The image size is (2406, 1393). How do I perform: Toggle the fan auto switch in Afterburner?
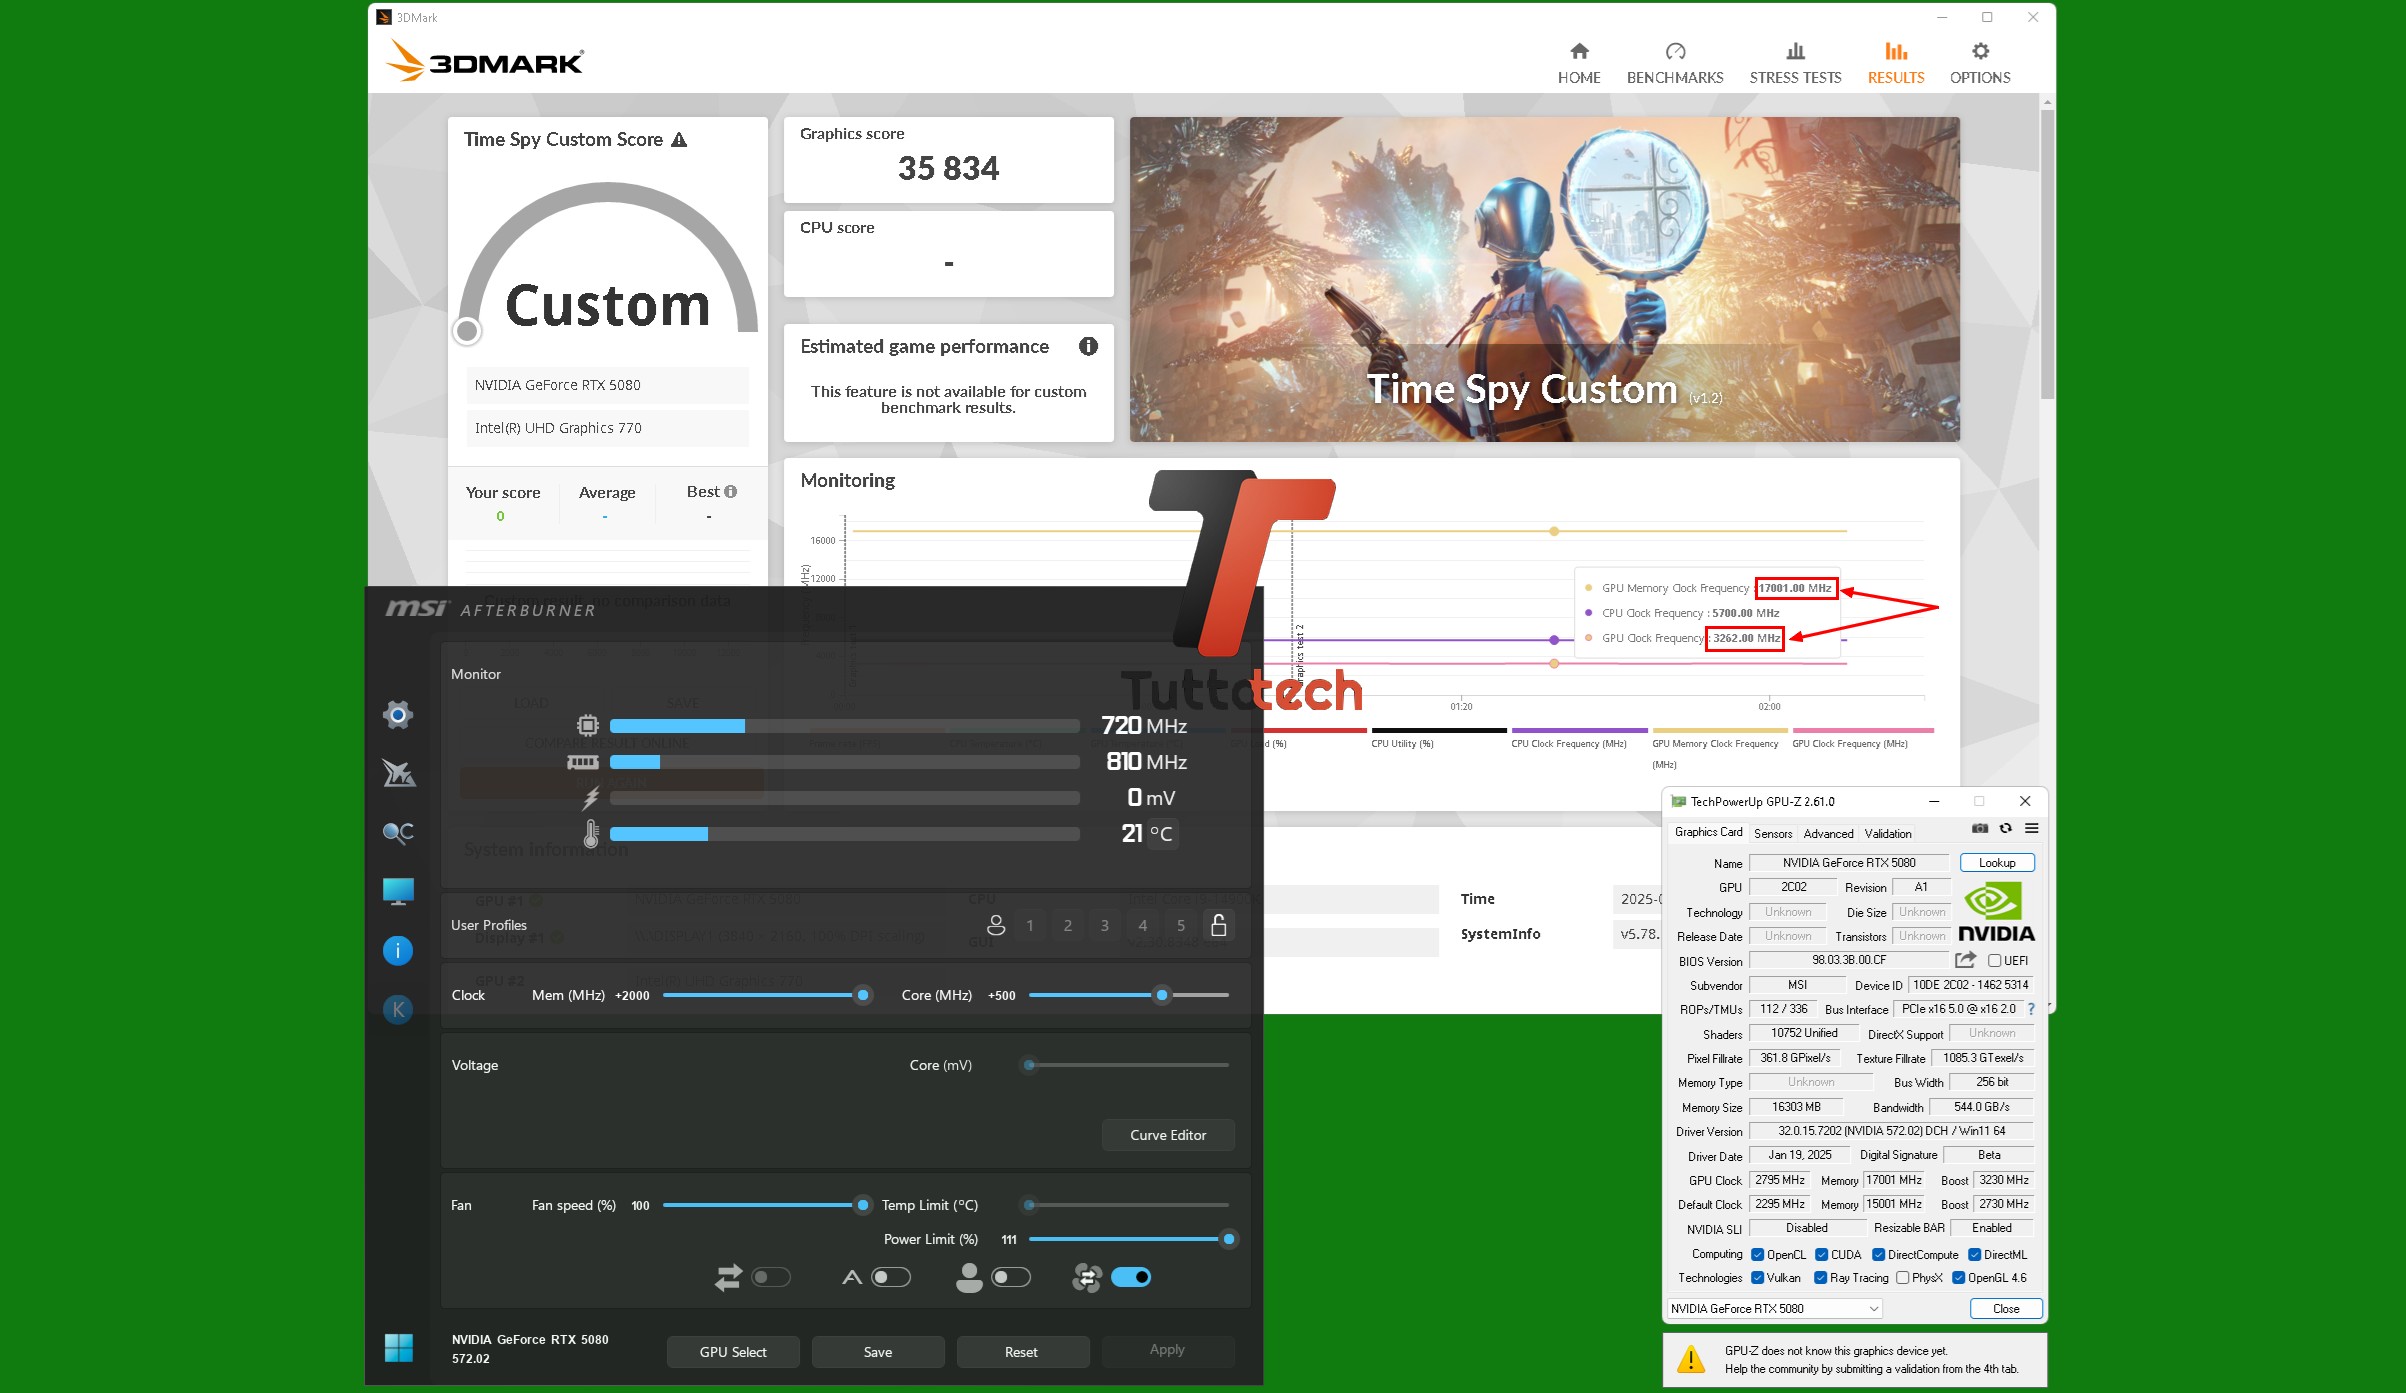[x=1133, y=1277]
